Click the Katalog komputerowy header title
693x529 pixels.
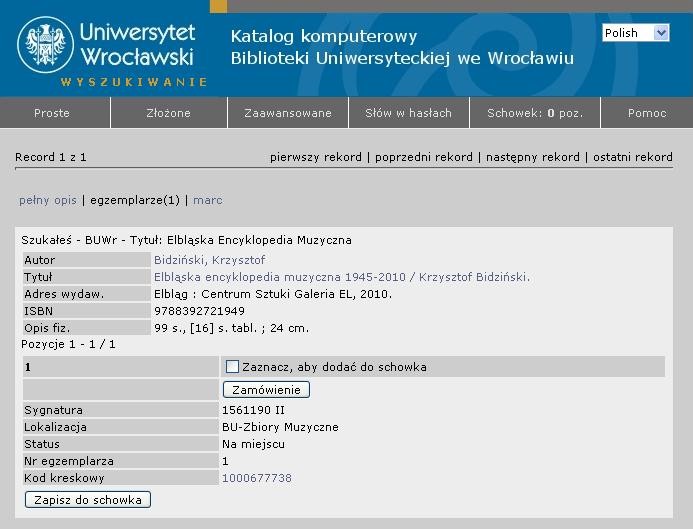[x=324, y=36]
